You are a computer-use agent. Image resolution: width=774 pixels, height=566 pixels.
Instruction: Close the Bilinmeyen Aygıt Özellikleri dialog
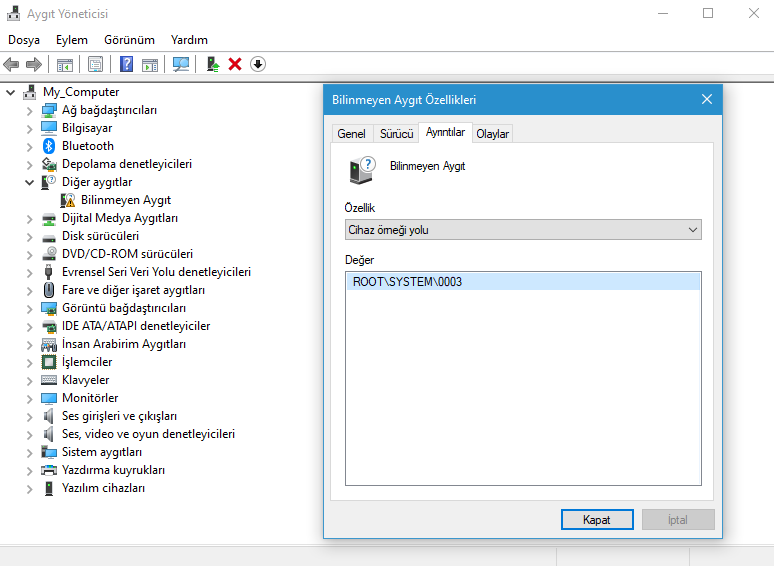click(707, 100)
